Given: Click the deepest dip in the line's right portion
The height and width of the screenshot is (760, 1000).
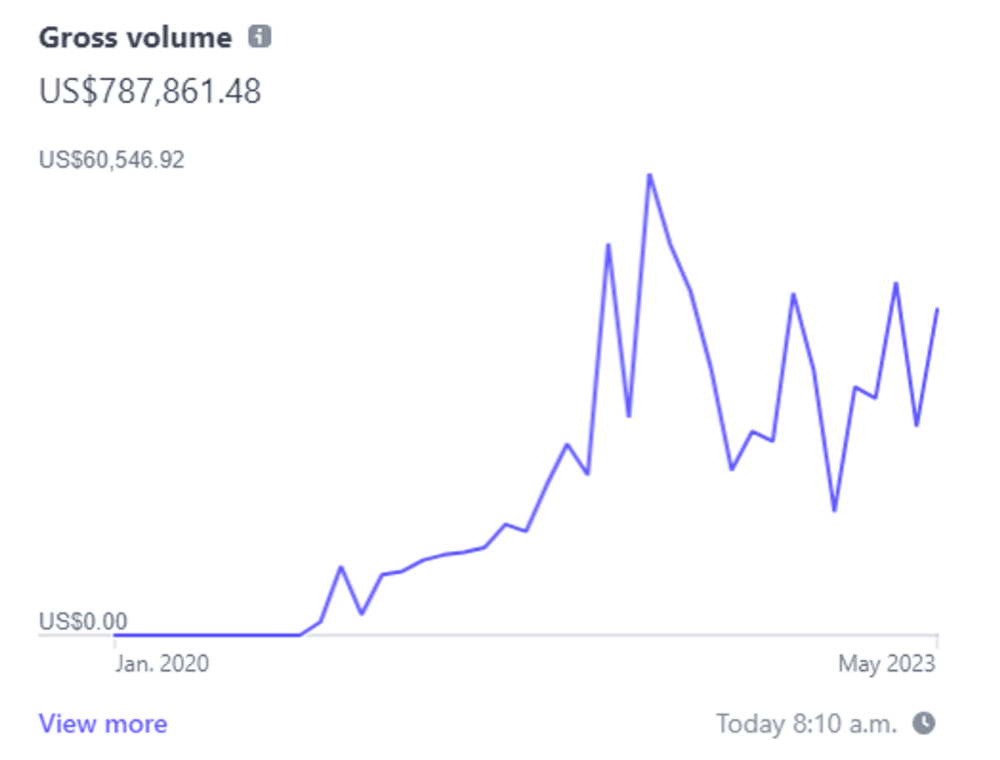Looking at the screenshot, I should [x=834, y=511].
